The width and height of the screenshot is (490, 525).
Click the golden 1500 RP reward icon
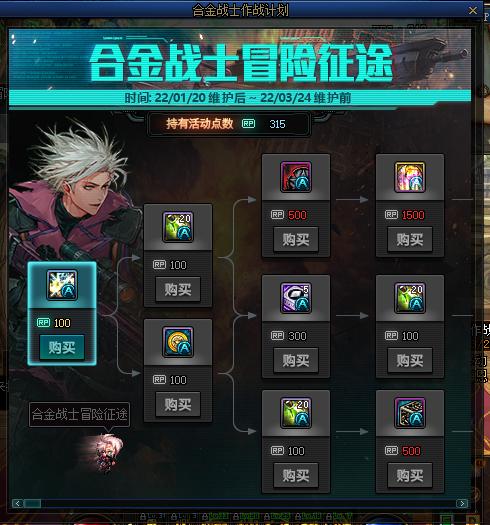point(410,177)
